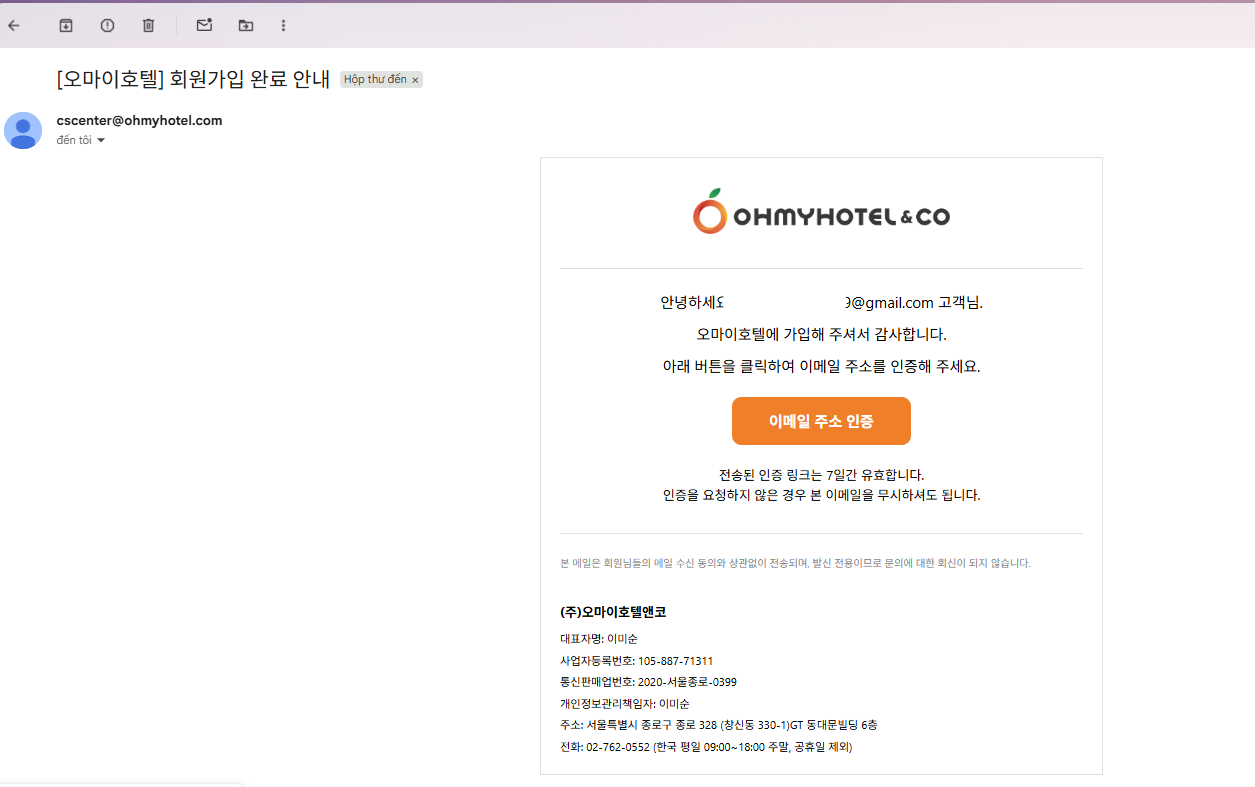This screenshot has width=1255, height=787.
Task: Click the phone number 02-762-0552
Action: [x=618, y=747]
